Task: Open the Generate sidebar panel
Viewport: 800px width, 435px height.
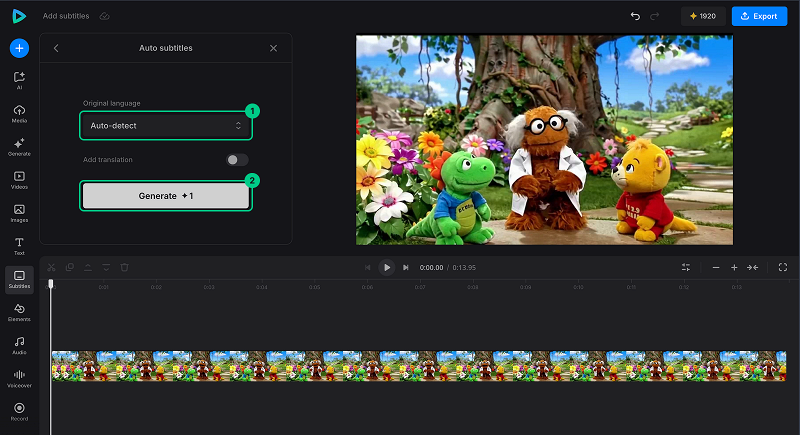Action: tap(19, 147)
